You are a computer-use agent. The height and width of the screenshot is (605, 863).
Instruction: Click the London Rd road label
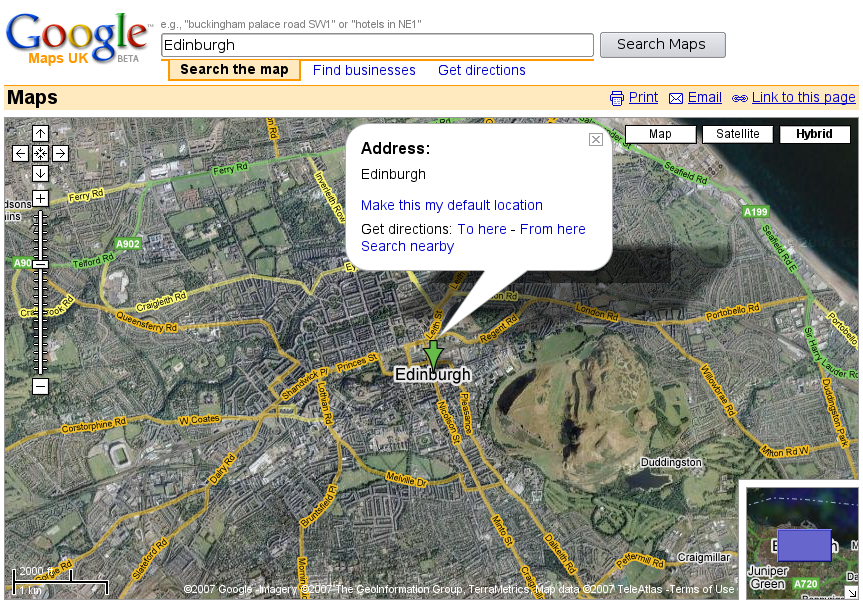tap(597, 312)
